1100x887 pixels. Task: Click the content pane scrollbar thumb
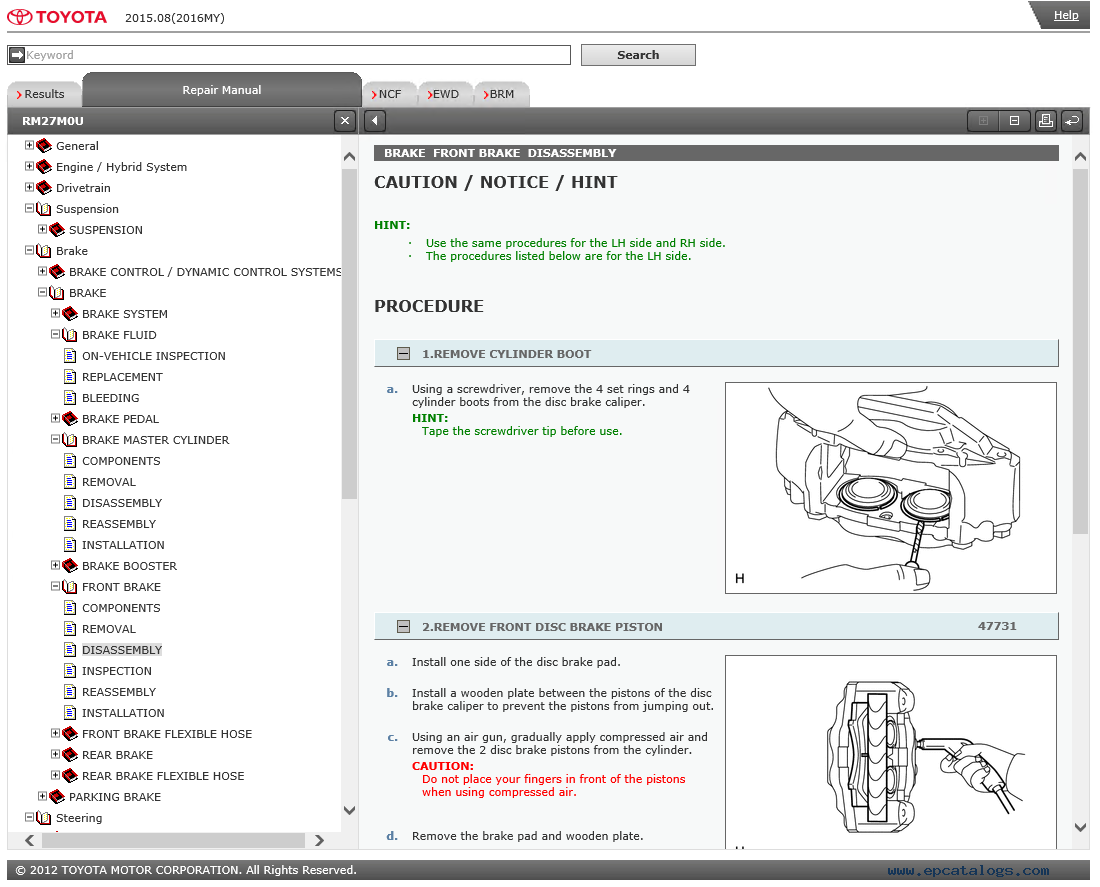(1080, 351)
